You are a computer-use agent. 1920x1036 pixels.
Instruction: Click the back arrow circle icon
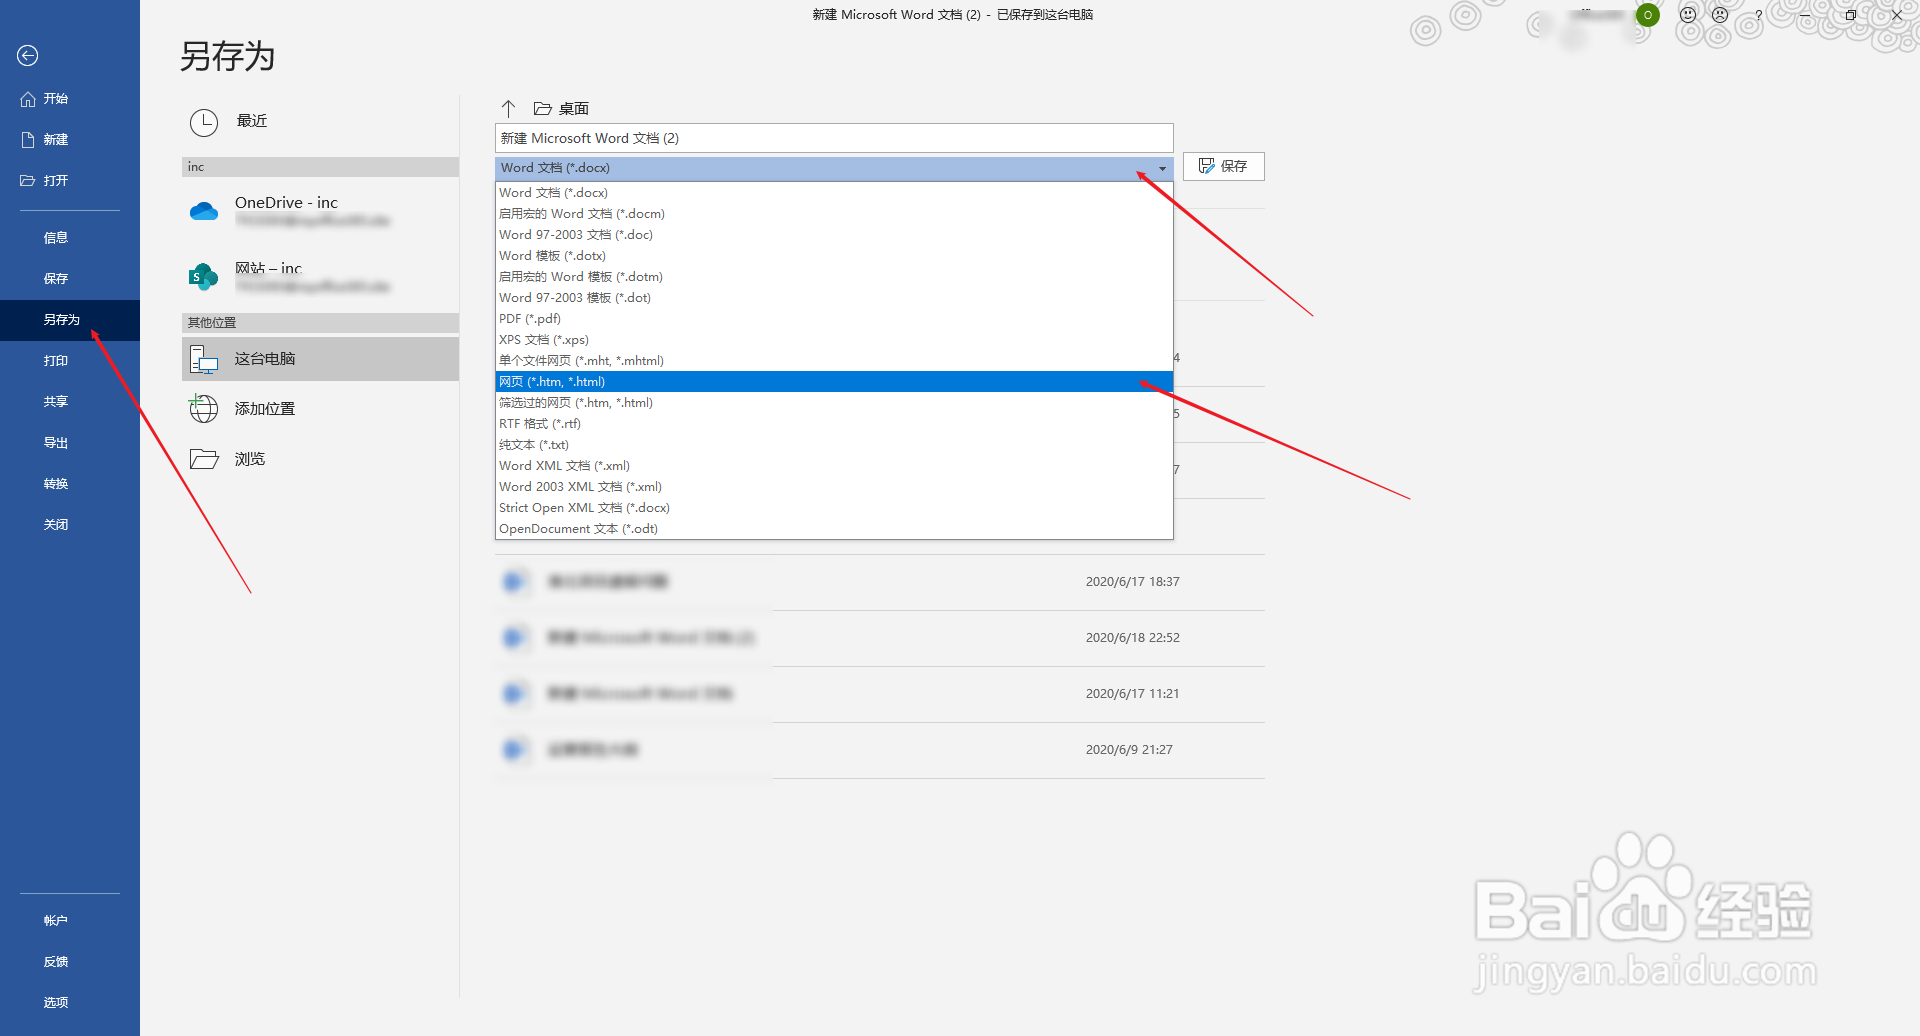[x=28, y=56]
